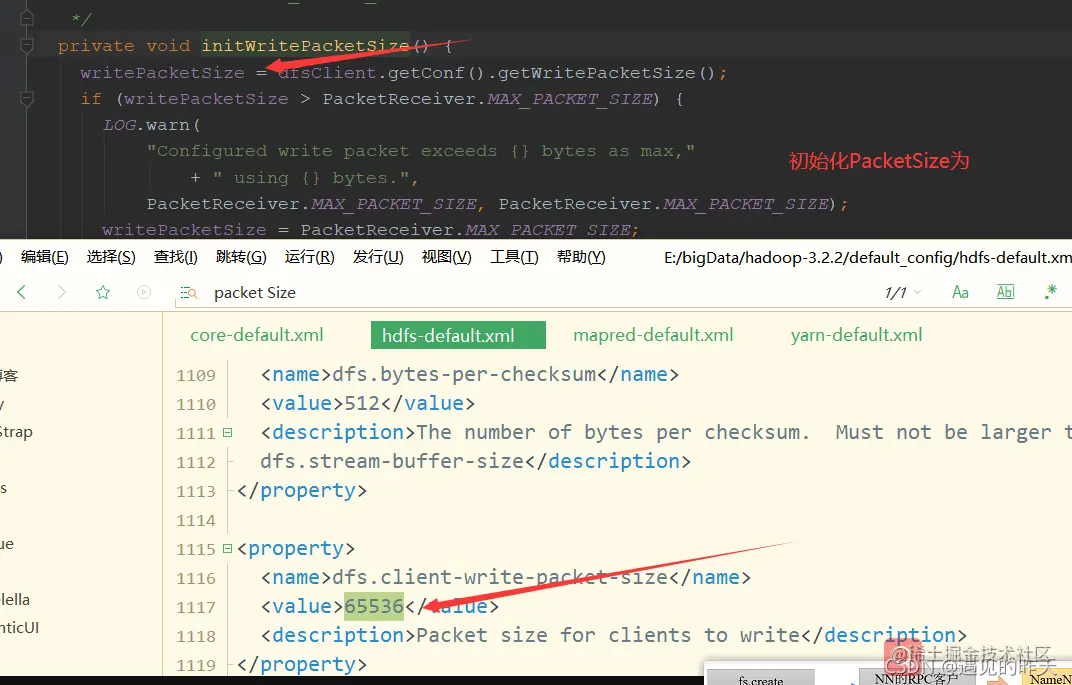Screen dimensions: 1072x685
Task: Click the 'nticUI' item in left sidebar
Action: click(20, 628)
